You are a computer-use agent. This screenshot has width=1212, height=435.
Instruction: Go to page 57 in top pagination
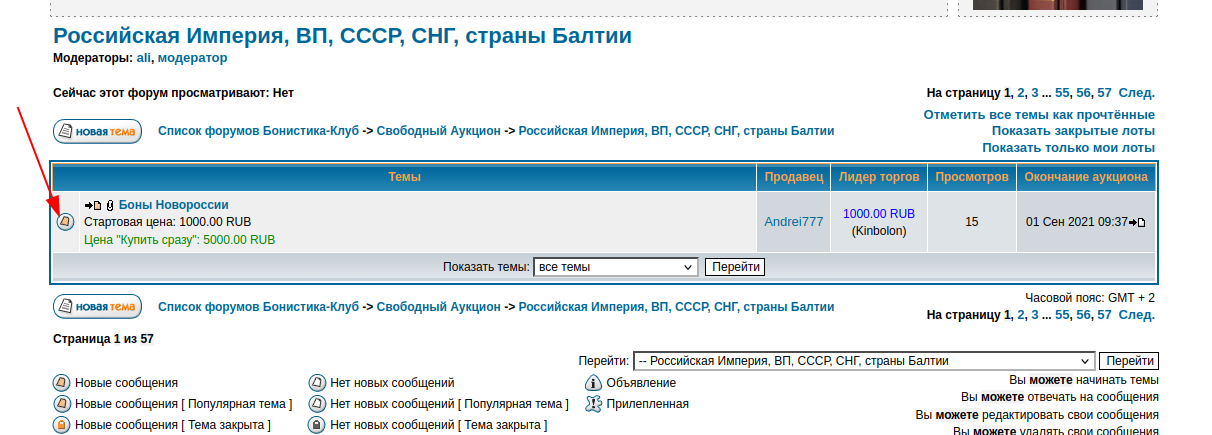1104,93
